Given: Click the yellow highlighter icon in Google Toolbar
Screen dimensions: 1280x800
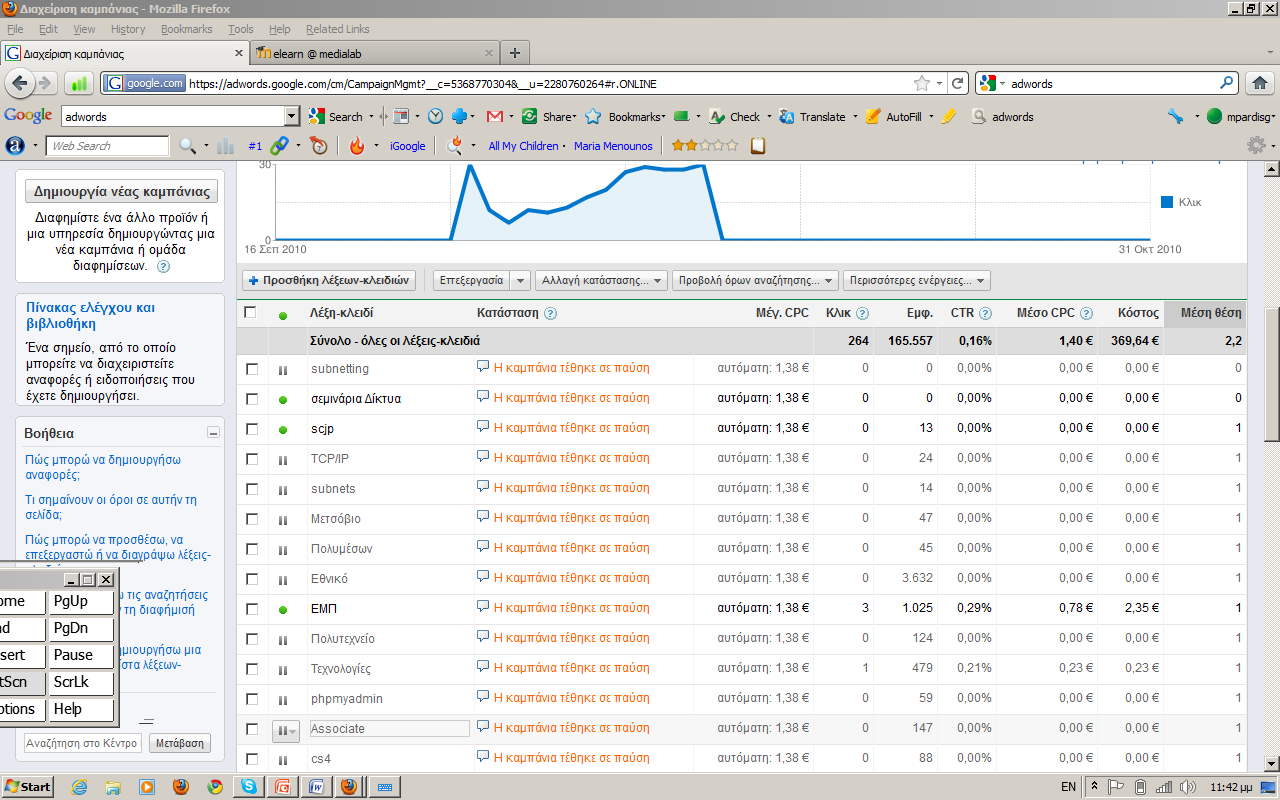Looking at the screenshot, I should pyautogui.click(x=949, y=116).
